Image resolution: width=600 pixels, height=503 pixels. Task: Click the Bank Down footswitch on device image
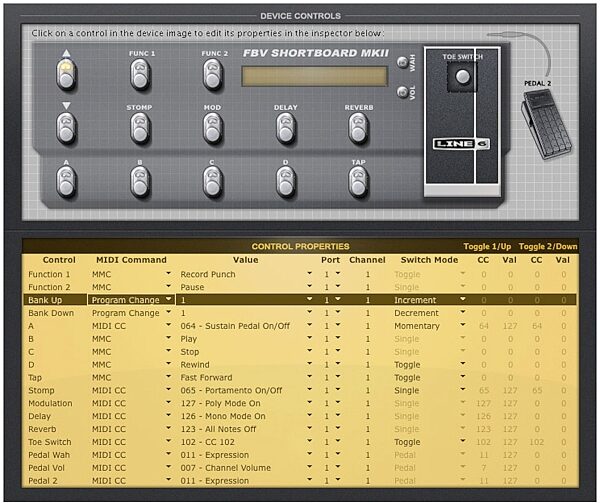coord(66,129)
